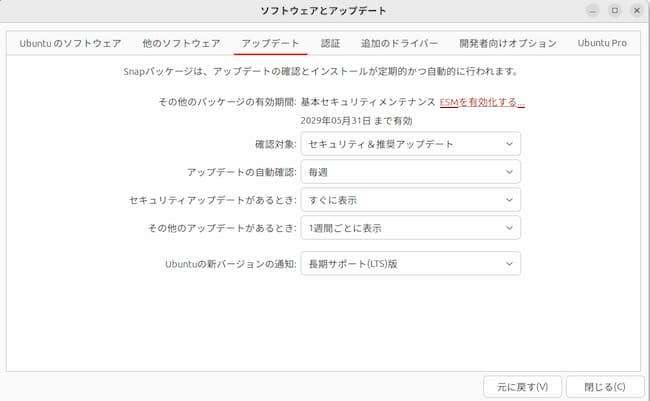Open the Ubuntu Pro tab
Screen dimensions: 650x401
602,43
